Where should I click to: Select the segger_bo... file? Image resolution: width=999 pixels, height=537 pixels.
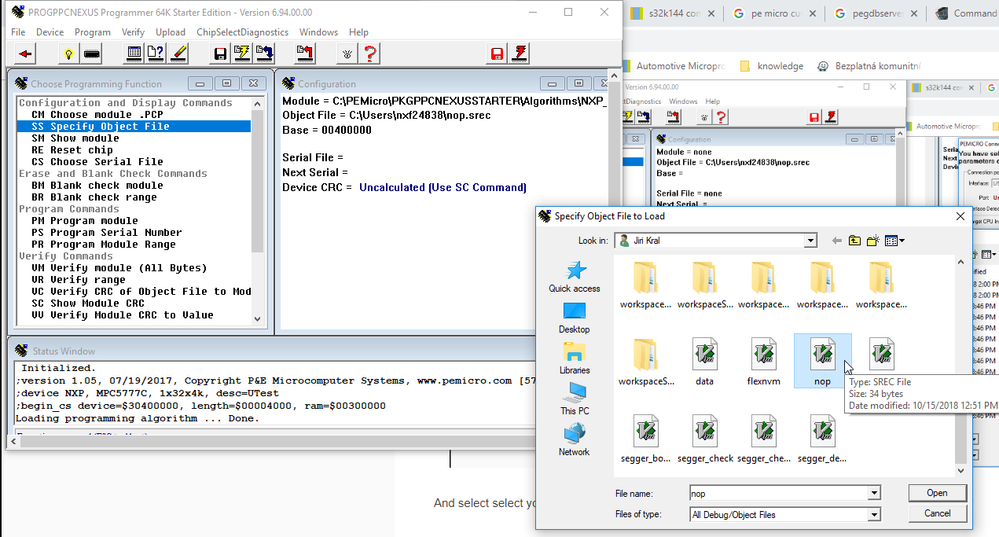[x=645, y=439]
